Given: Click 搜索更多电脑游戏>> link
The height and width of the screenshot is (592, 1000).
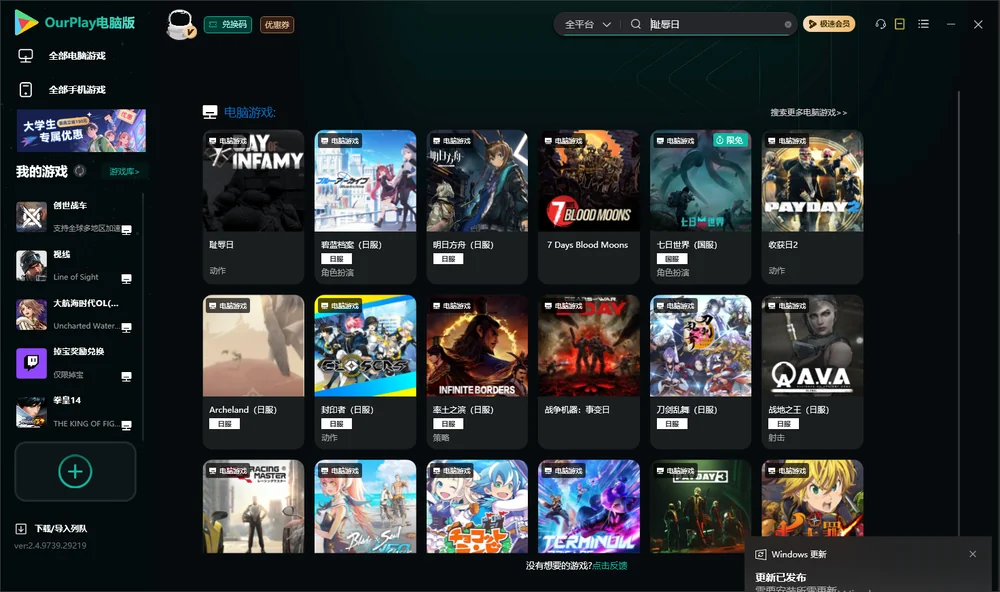Looking at the screenshot, I should [808, 113].
